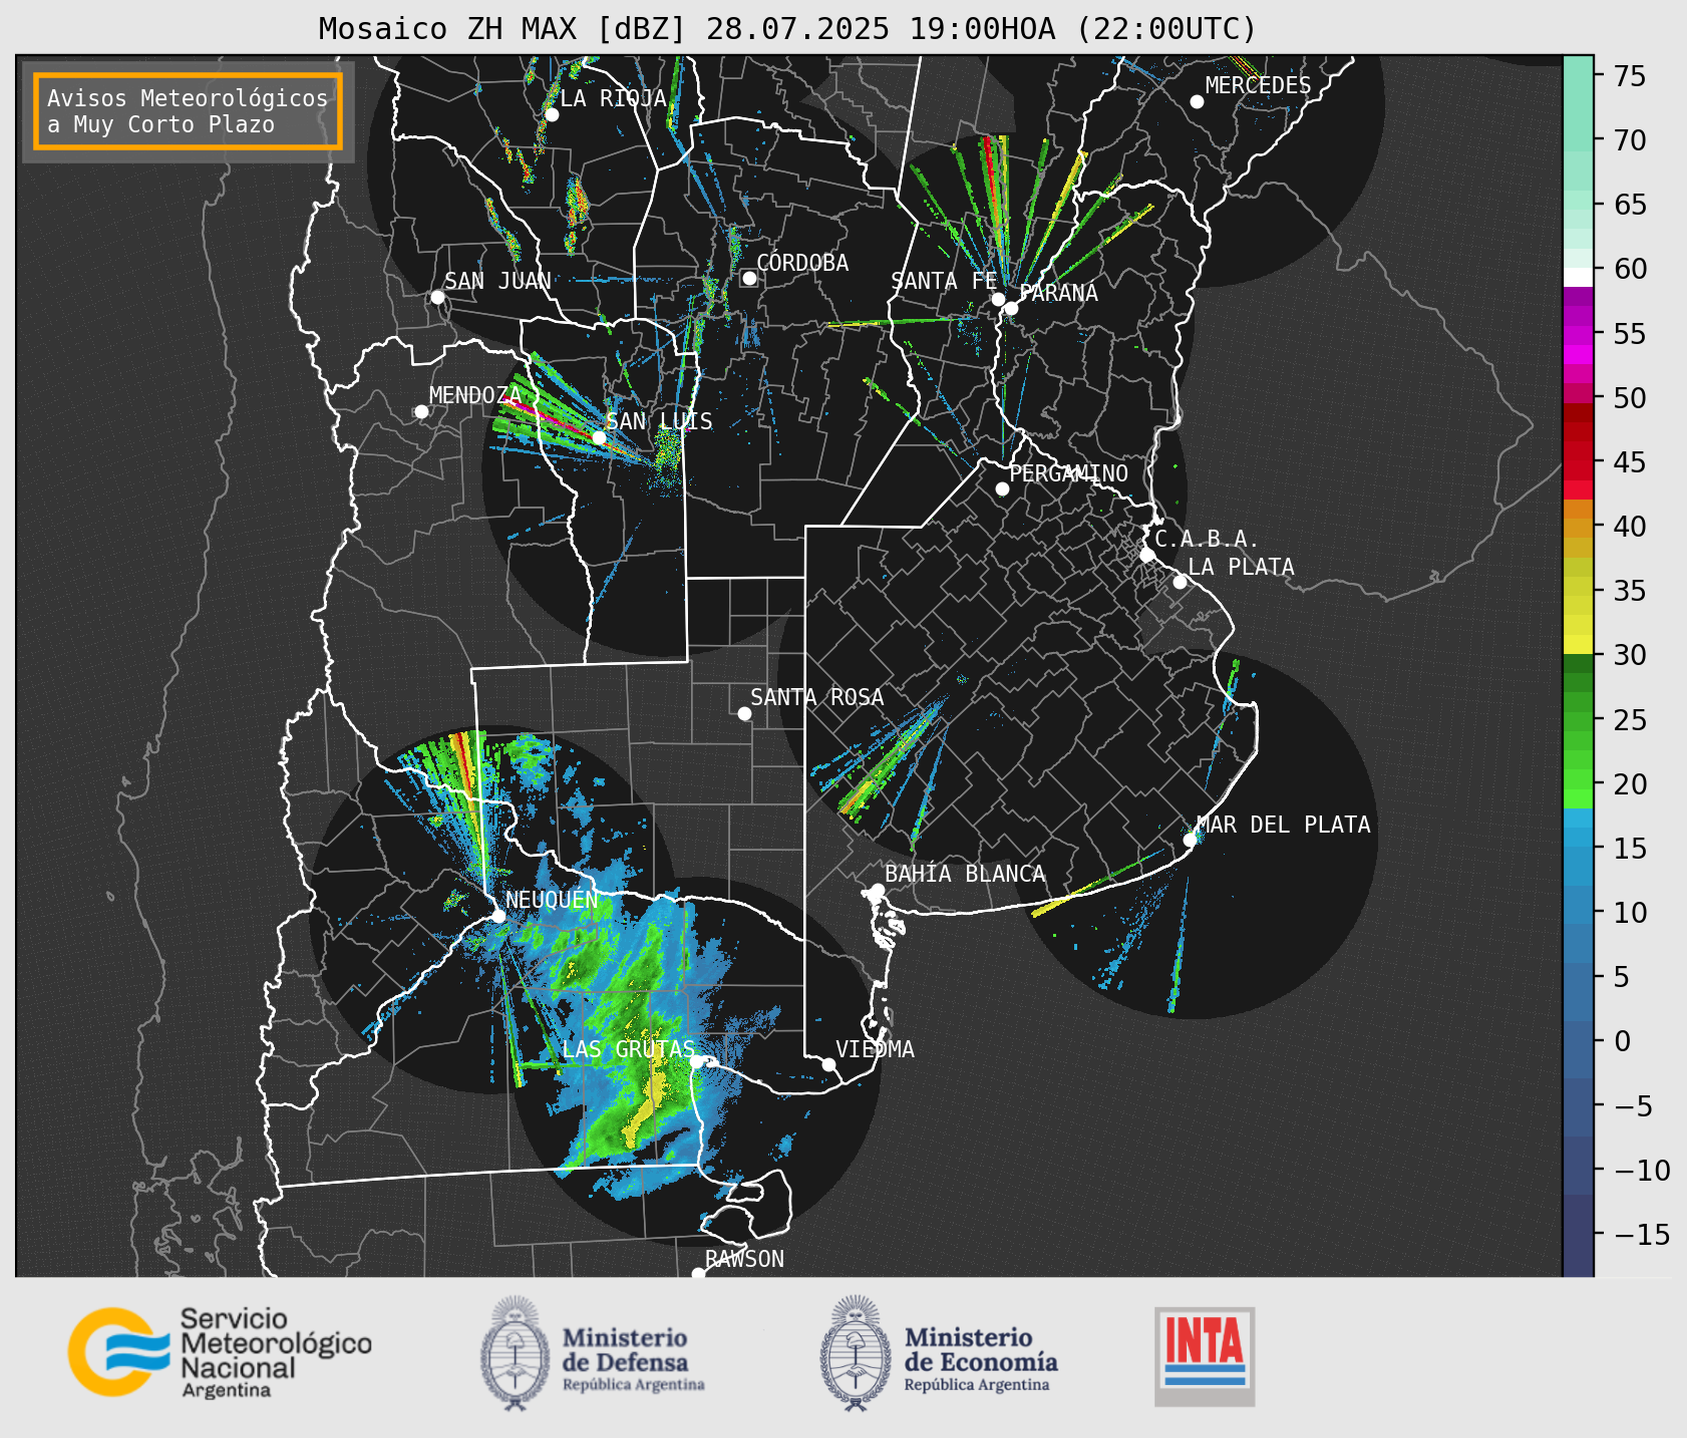This screenshot has height=1438, width=1687.
Task: Click the yellow radar echo south of Las Grutas
Action: [646, 1102]
